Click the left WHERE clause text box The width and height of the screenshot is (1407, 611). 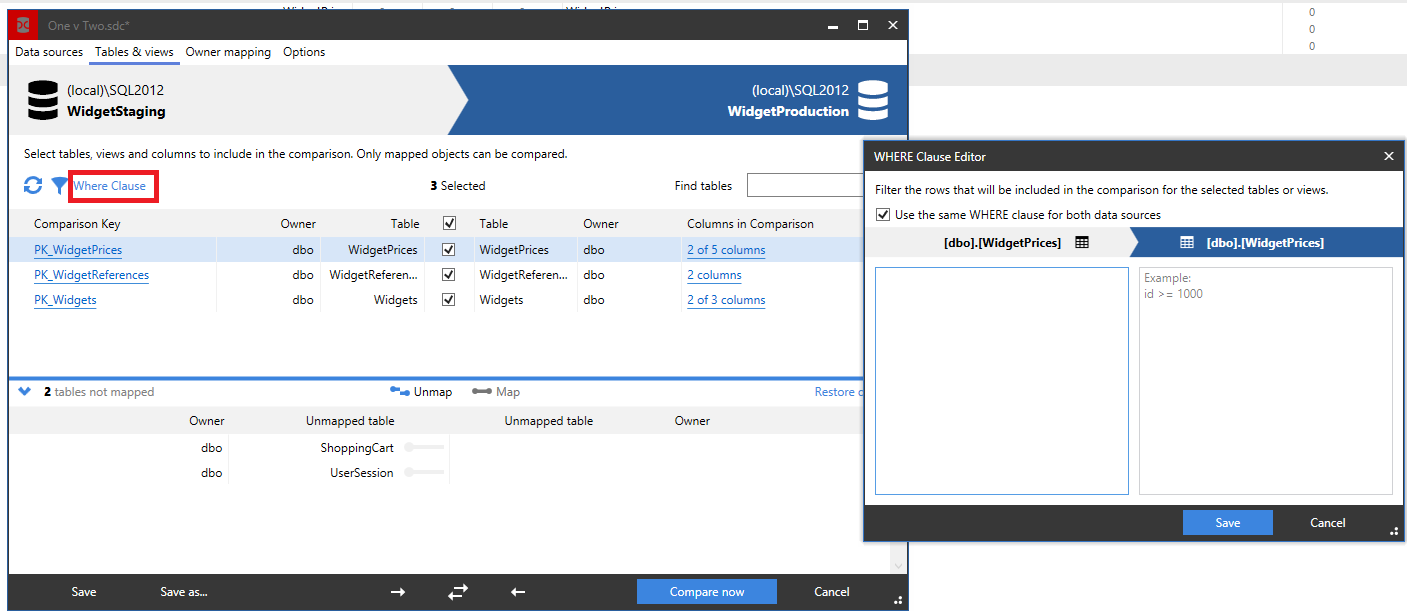tap(1001, 380)
